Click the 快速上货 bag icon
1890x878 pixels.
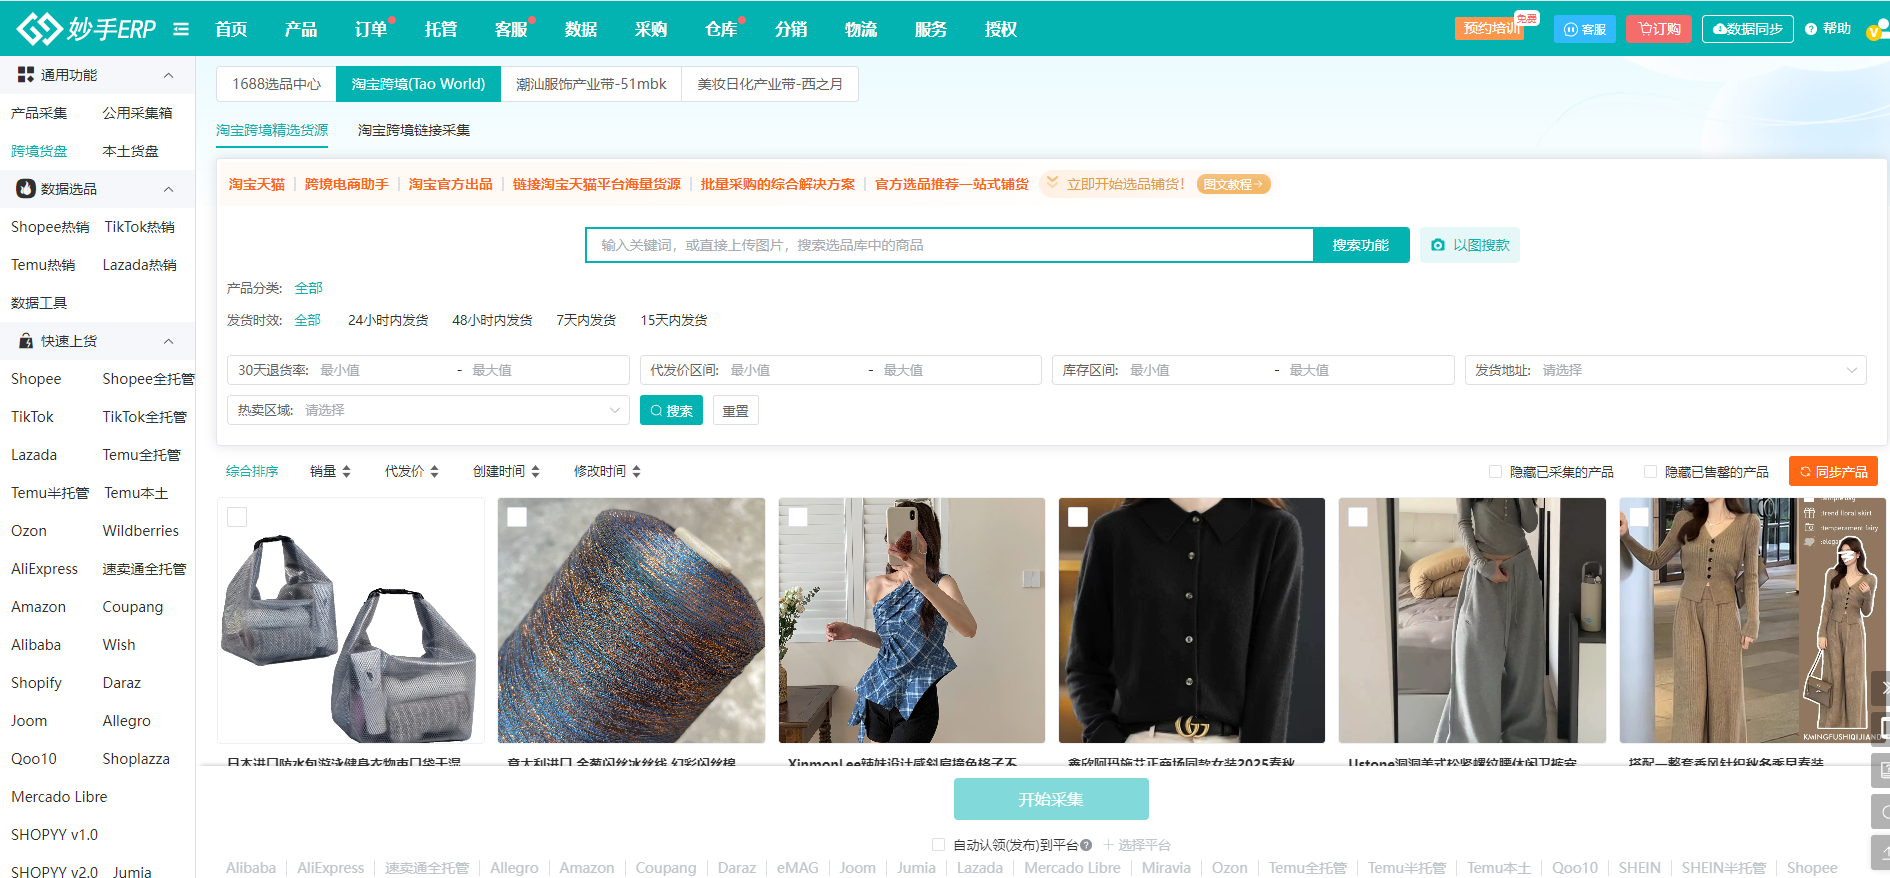[x=26, y=341]
